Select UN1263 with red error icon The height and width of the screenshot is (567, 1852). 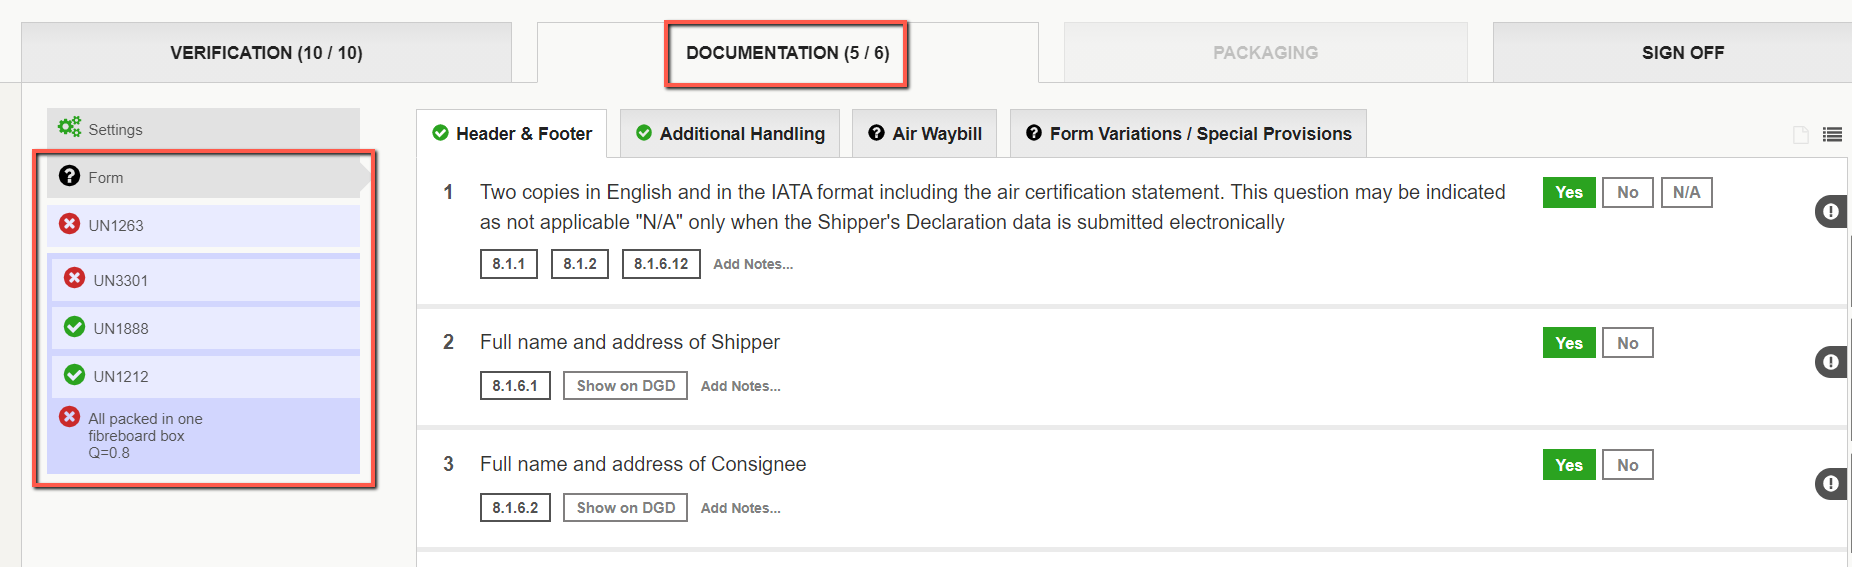click(x=203, y=225)
